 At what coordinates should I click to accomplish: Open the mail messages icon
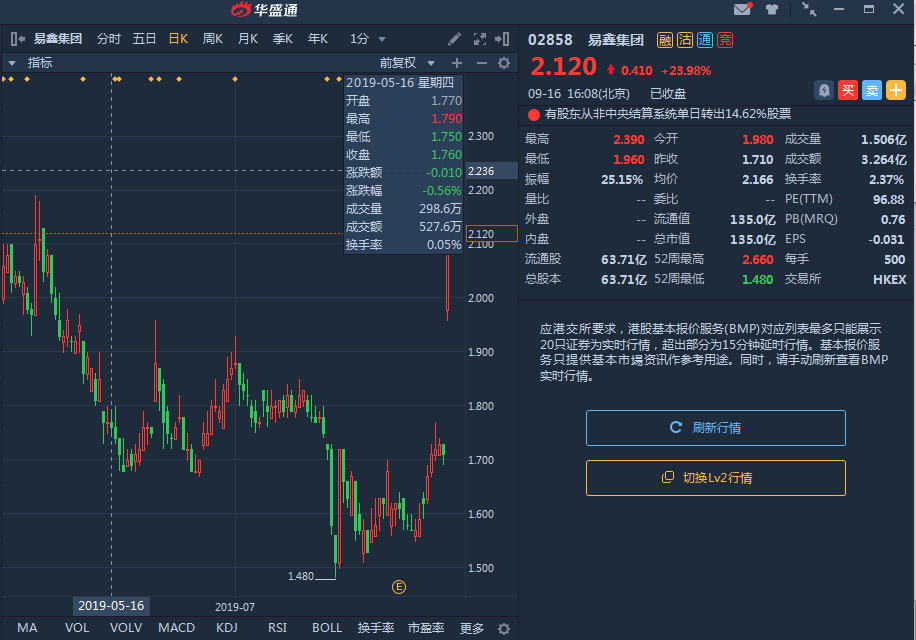[742, 10]
